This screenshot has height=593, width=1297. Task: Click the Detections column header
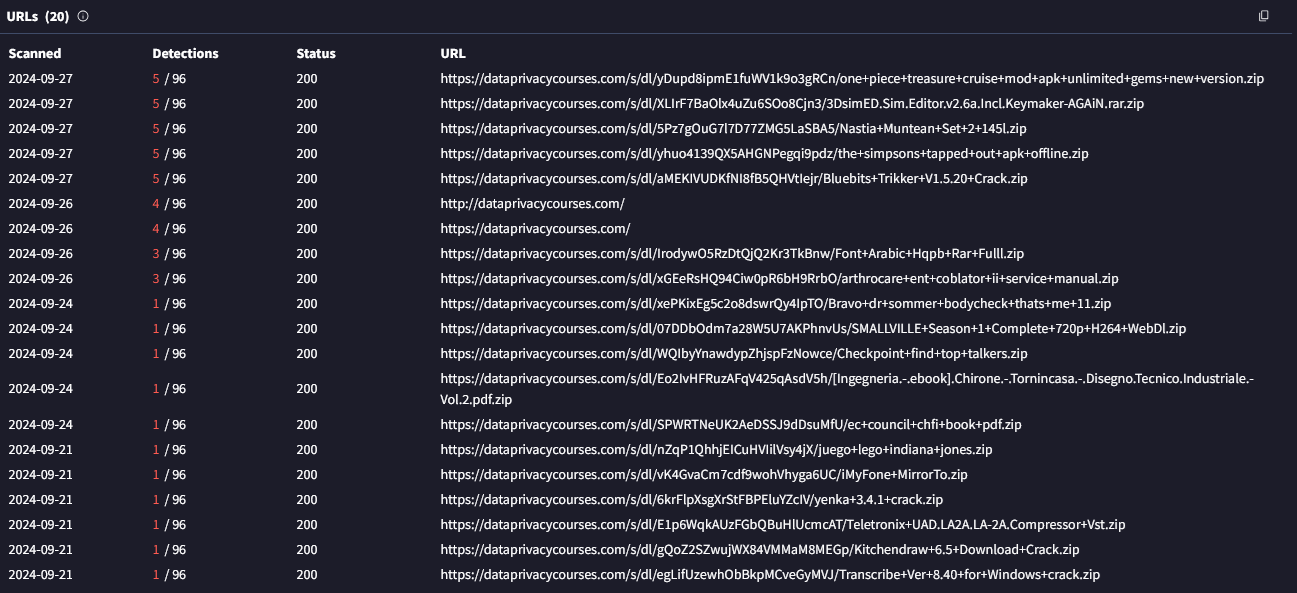coord(185,54)
